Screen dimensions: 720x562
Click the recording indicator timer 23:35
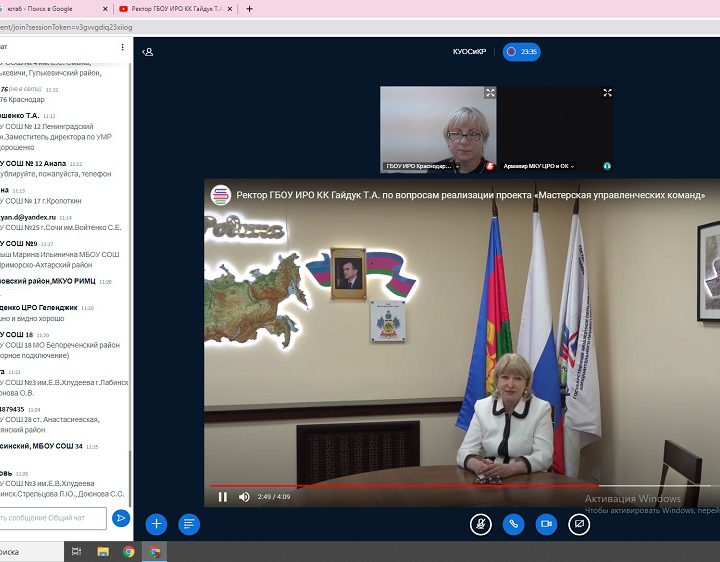(521, 51)
